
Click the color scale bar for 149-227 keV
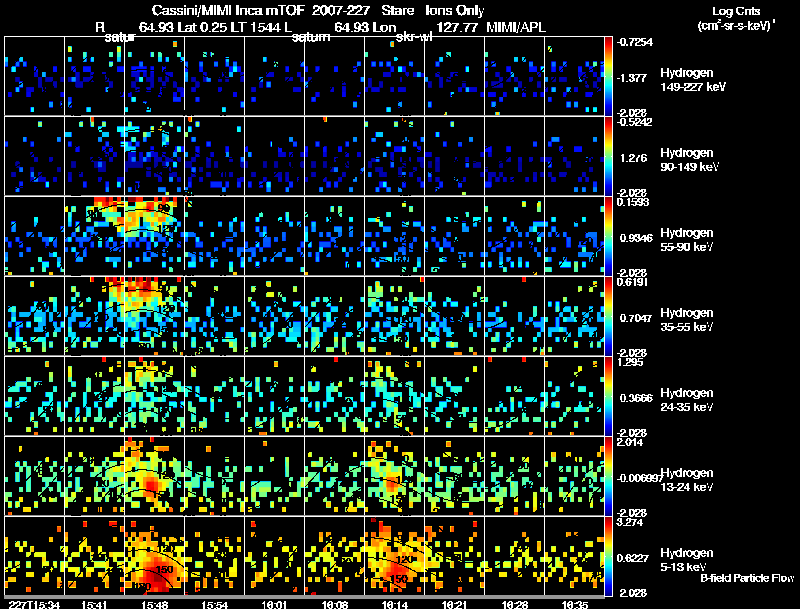coord(608,76)
